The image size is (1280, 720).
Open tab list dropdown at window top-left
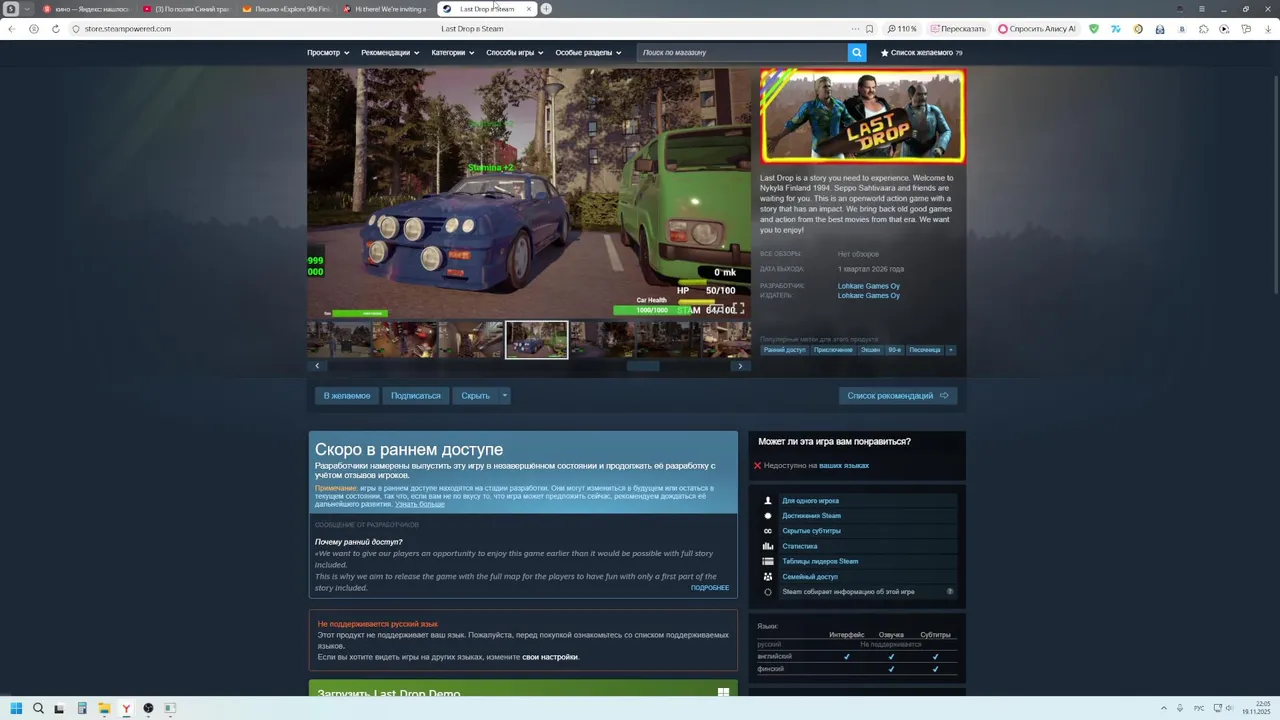[27, 9]
